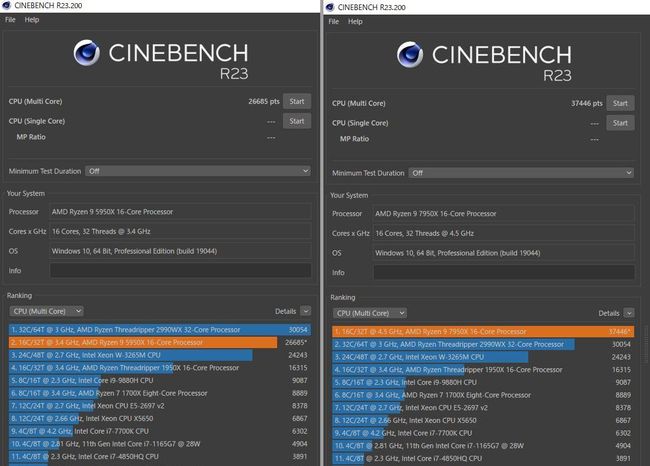Image resolution: width=650 pixels, height=466 pixels.
Task: Select Core i9-9880H ranking row, left window
Action: point(160,380)
